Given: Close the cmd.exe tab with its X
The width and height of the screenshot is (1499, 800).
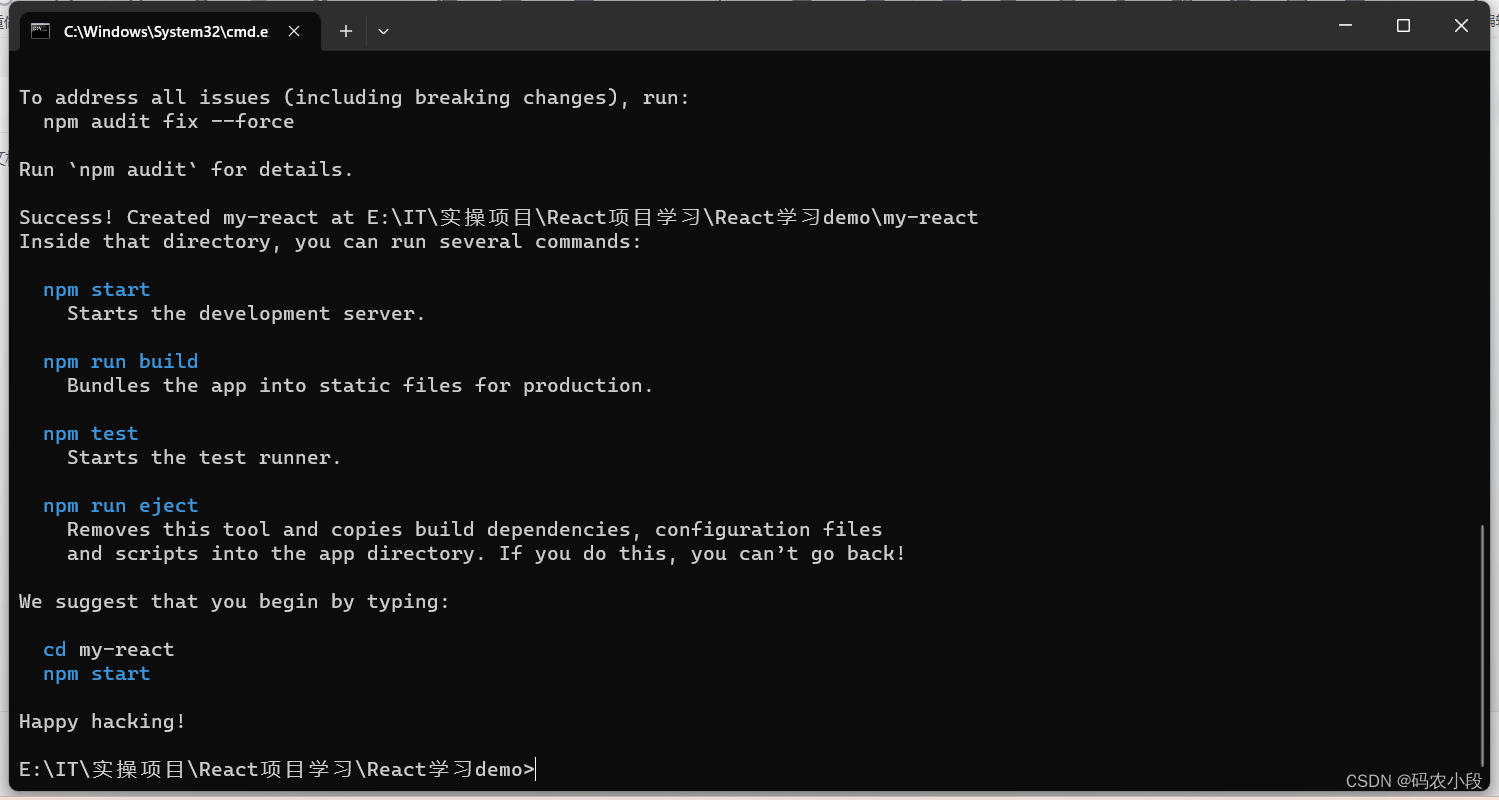Looking at the screenshot, I should pyautogui.click(x=293, y=31).
